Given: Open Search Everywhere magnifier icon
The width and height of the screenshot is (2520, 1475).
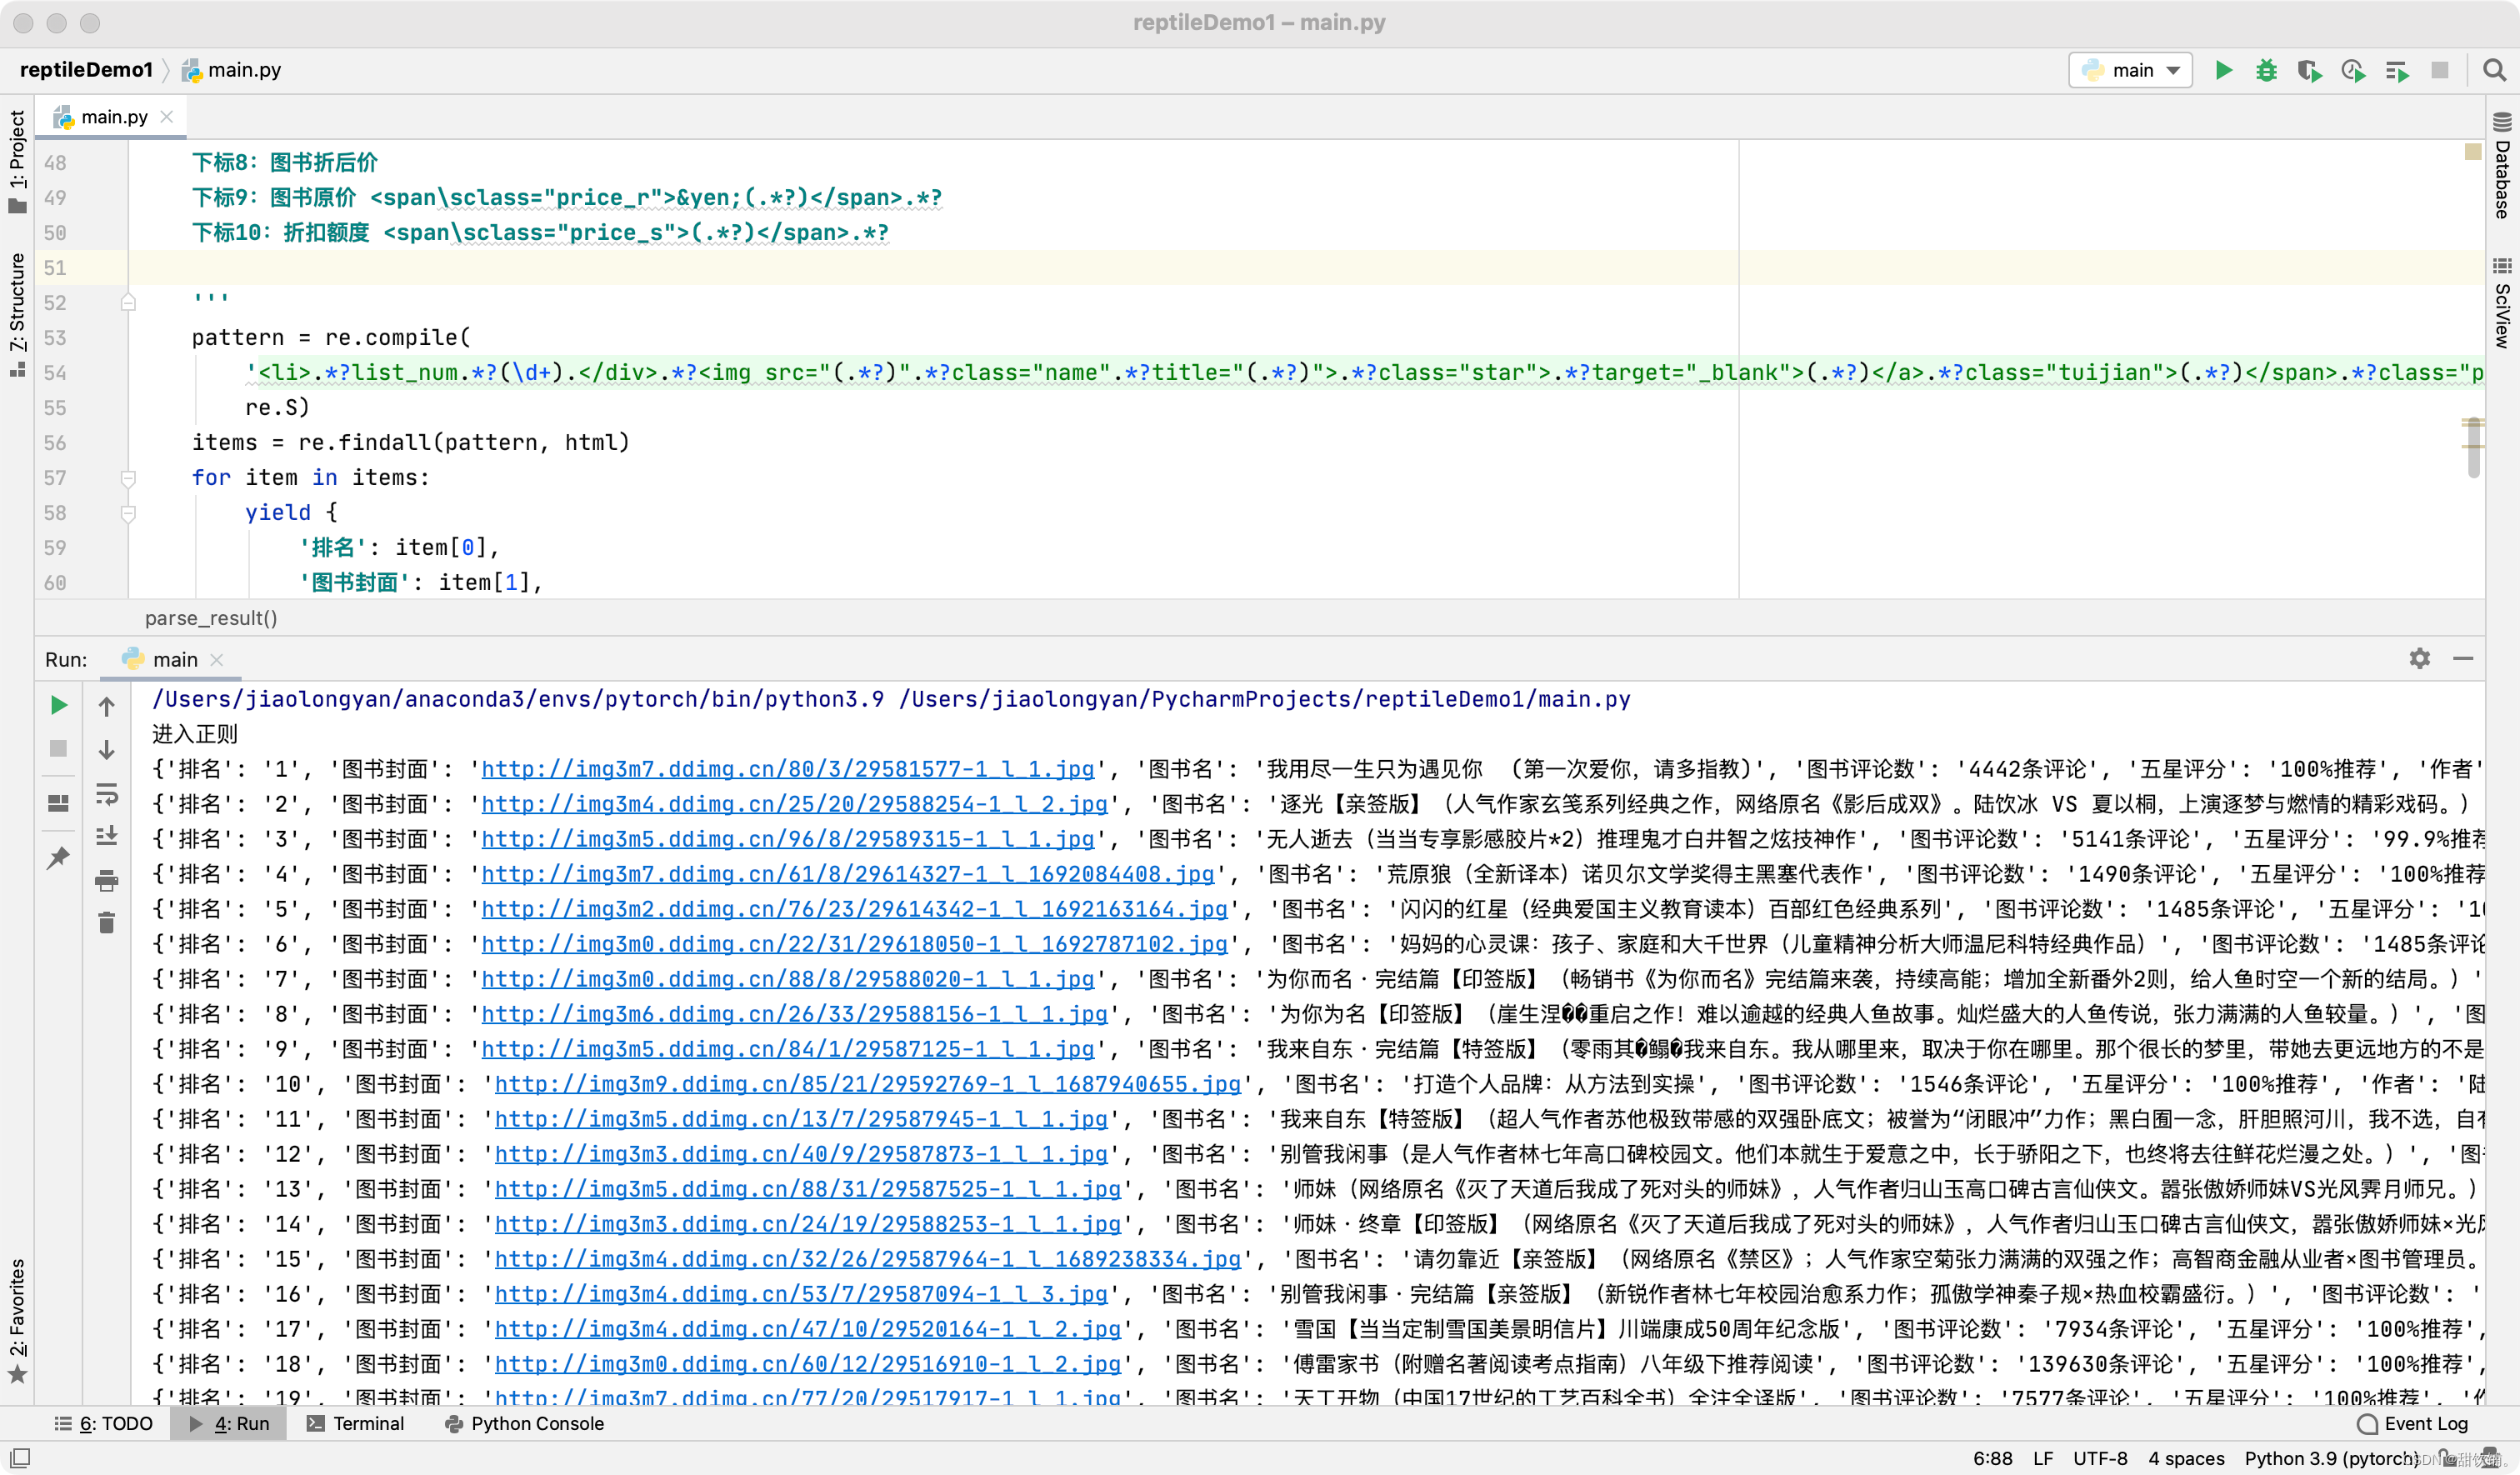Looking at the screenshot, I should click(2494, 70).
